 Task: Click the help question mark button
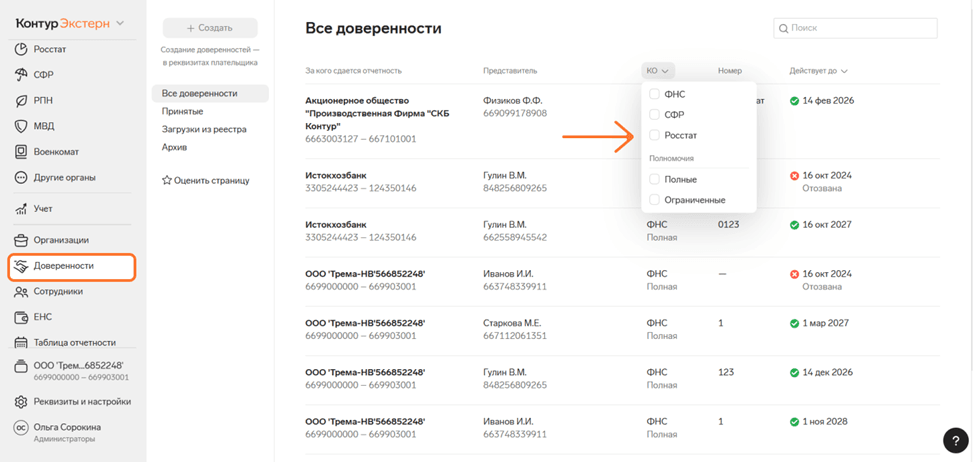pyautogui.click(x=955, y=440)
